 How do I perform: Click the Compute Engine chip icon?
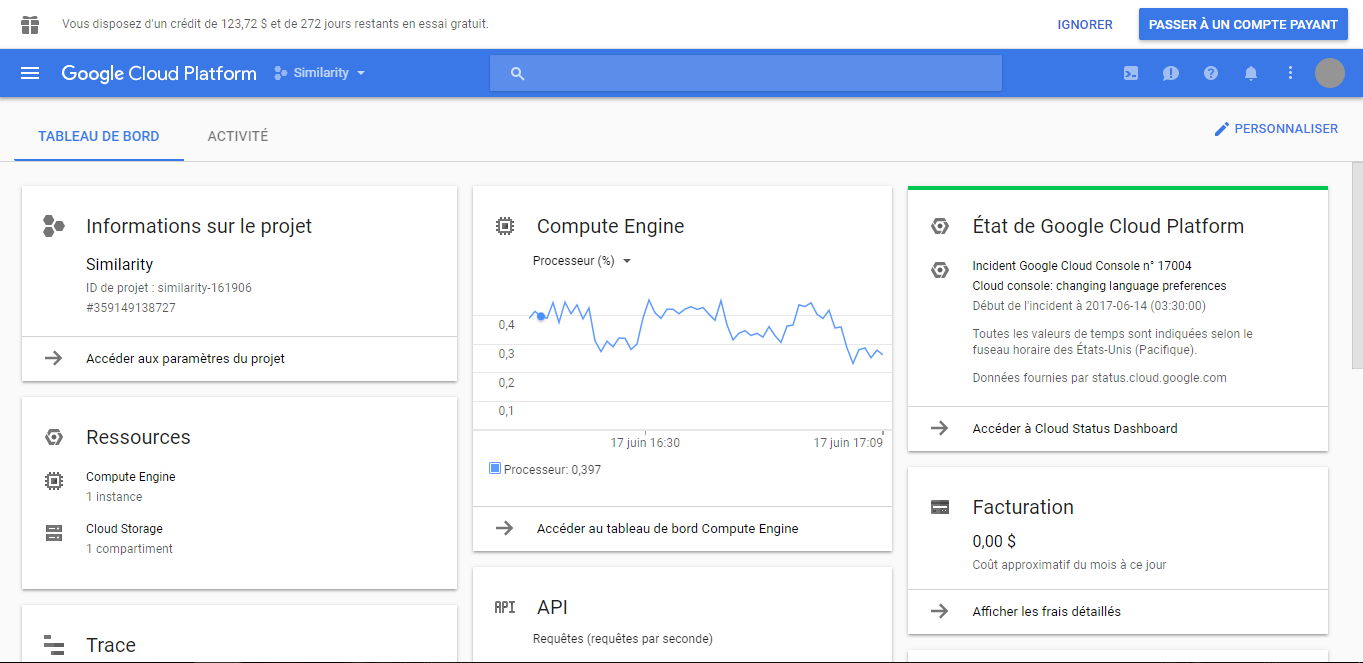pos(504,226)
